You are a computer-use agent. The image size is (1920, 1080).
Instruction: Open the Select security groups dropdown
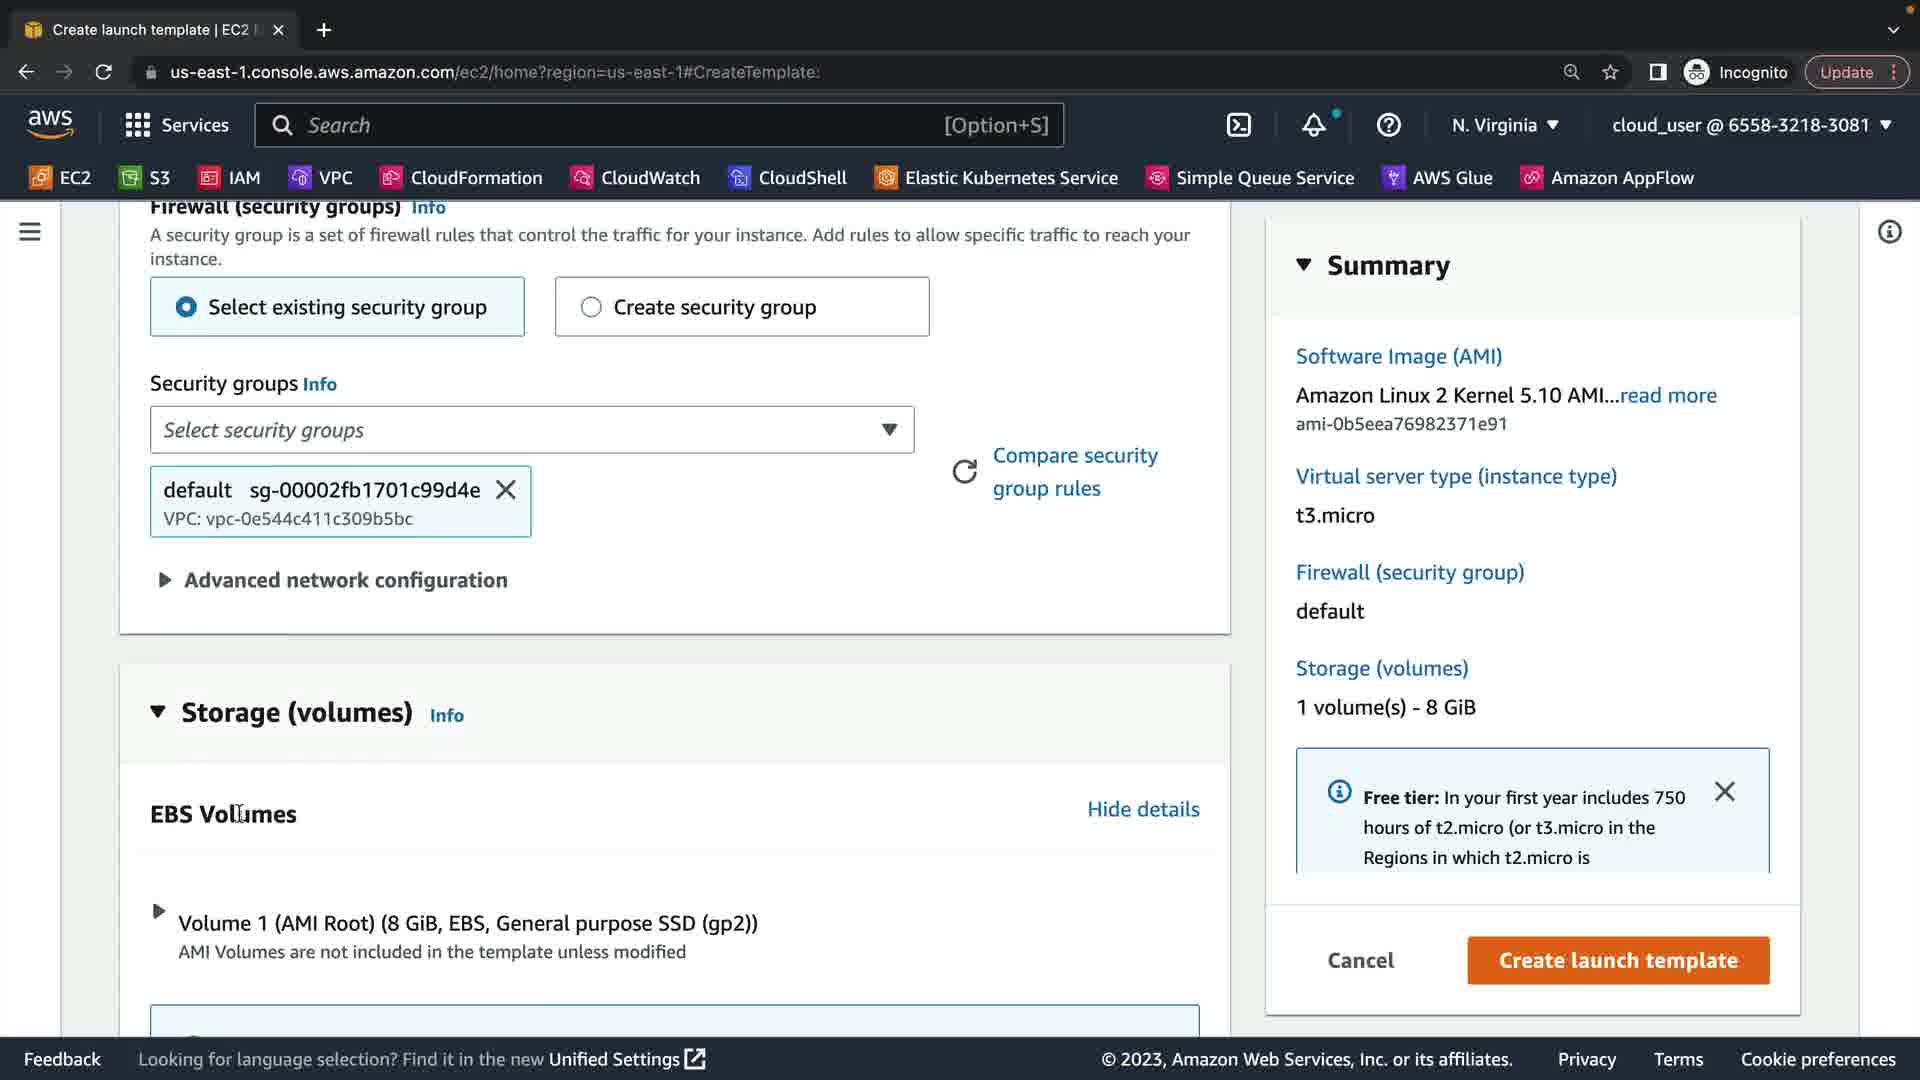(531, 430)
